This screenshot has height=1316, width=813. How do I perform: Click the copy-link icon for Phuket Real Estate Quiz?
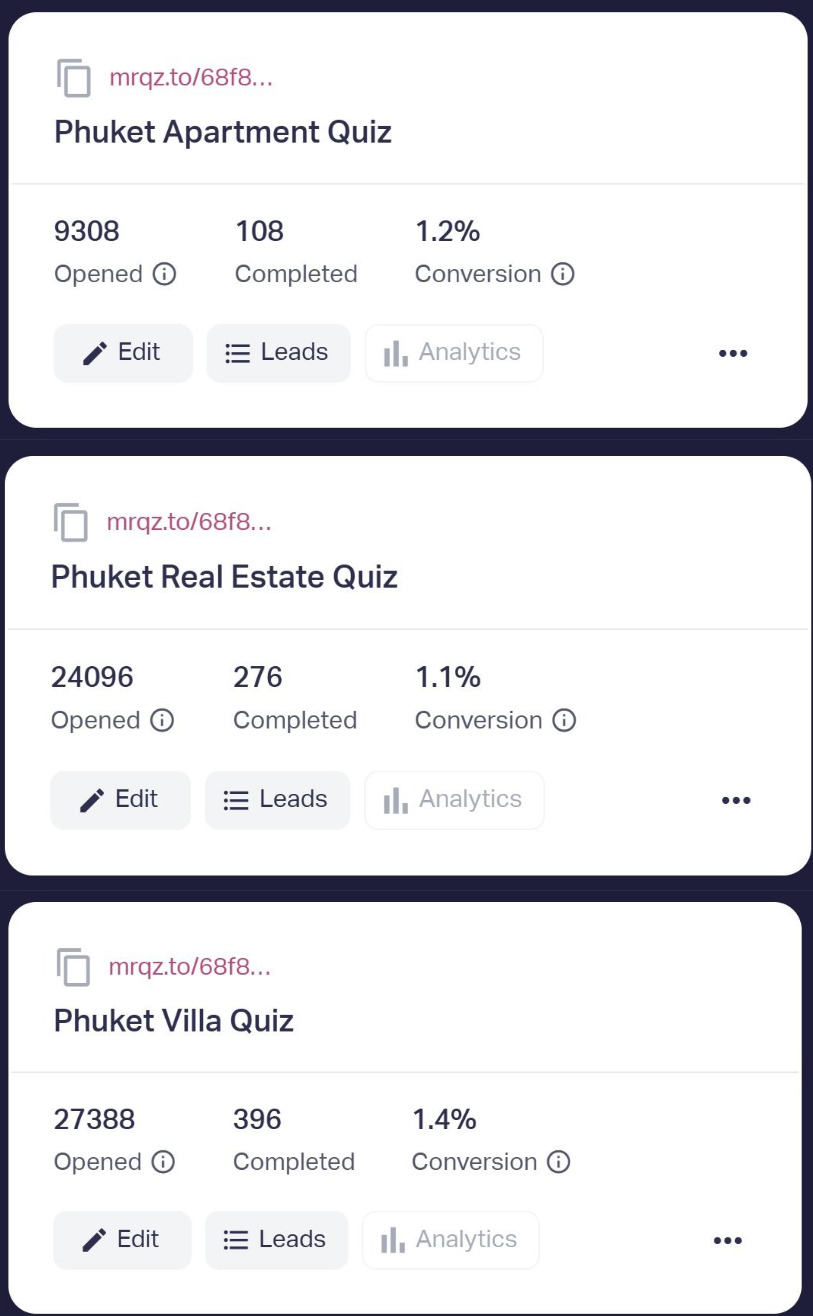click(x=70, y=521)
